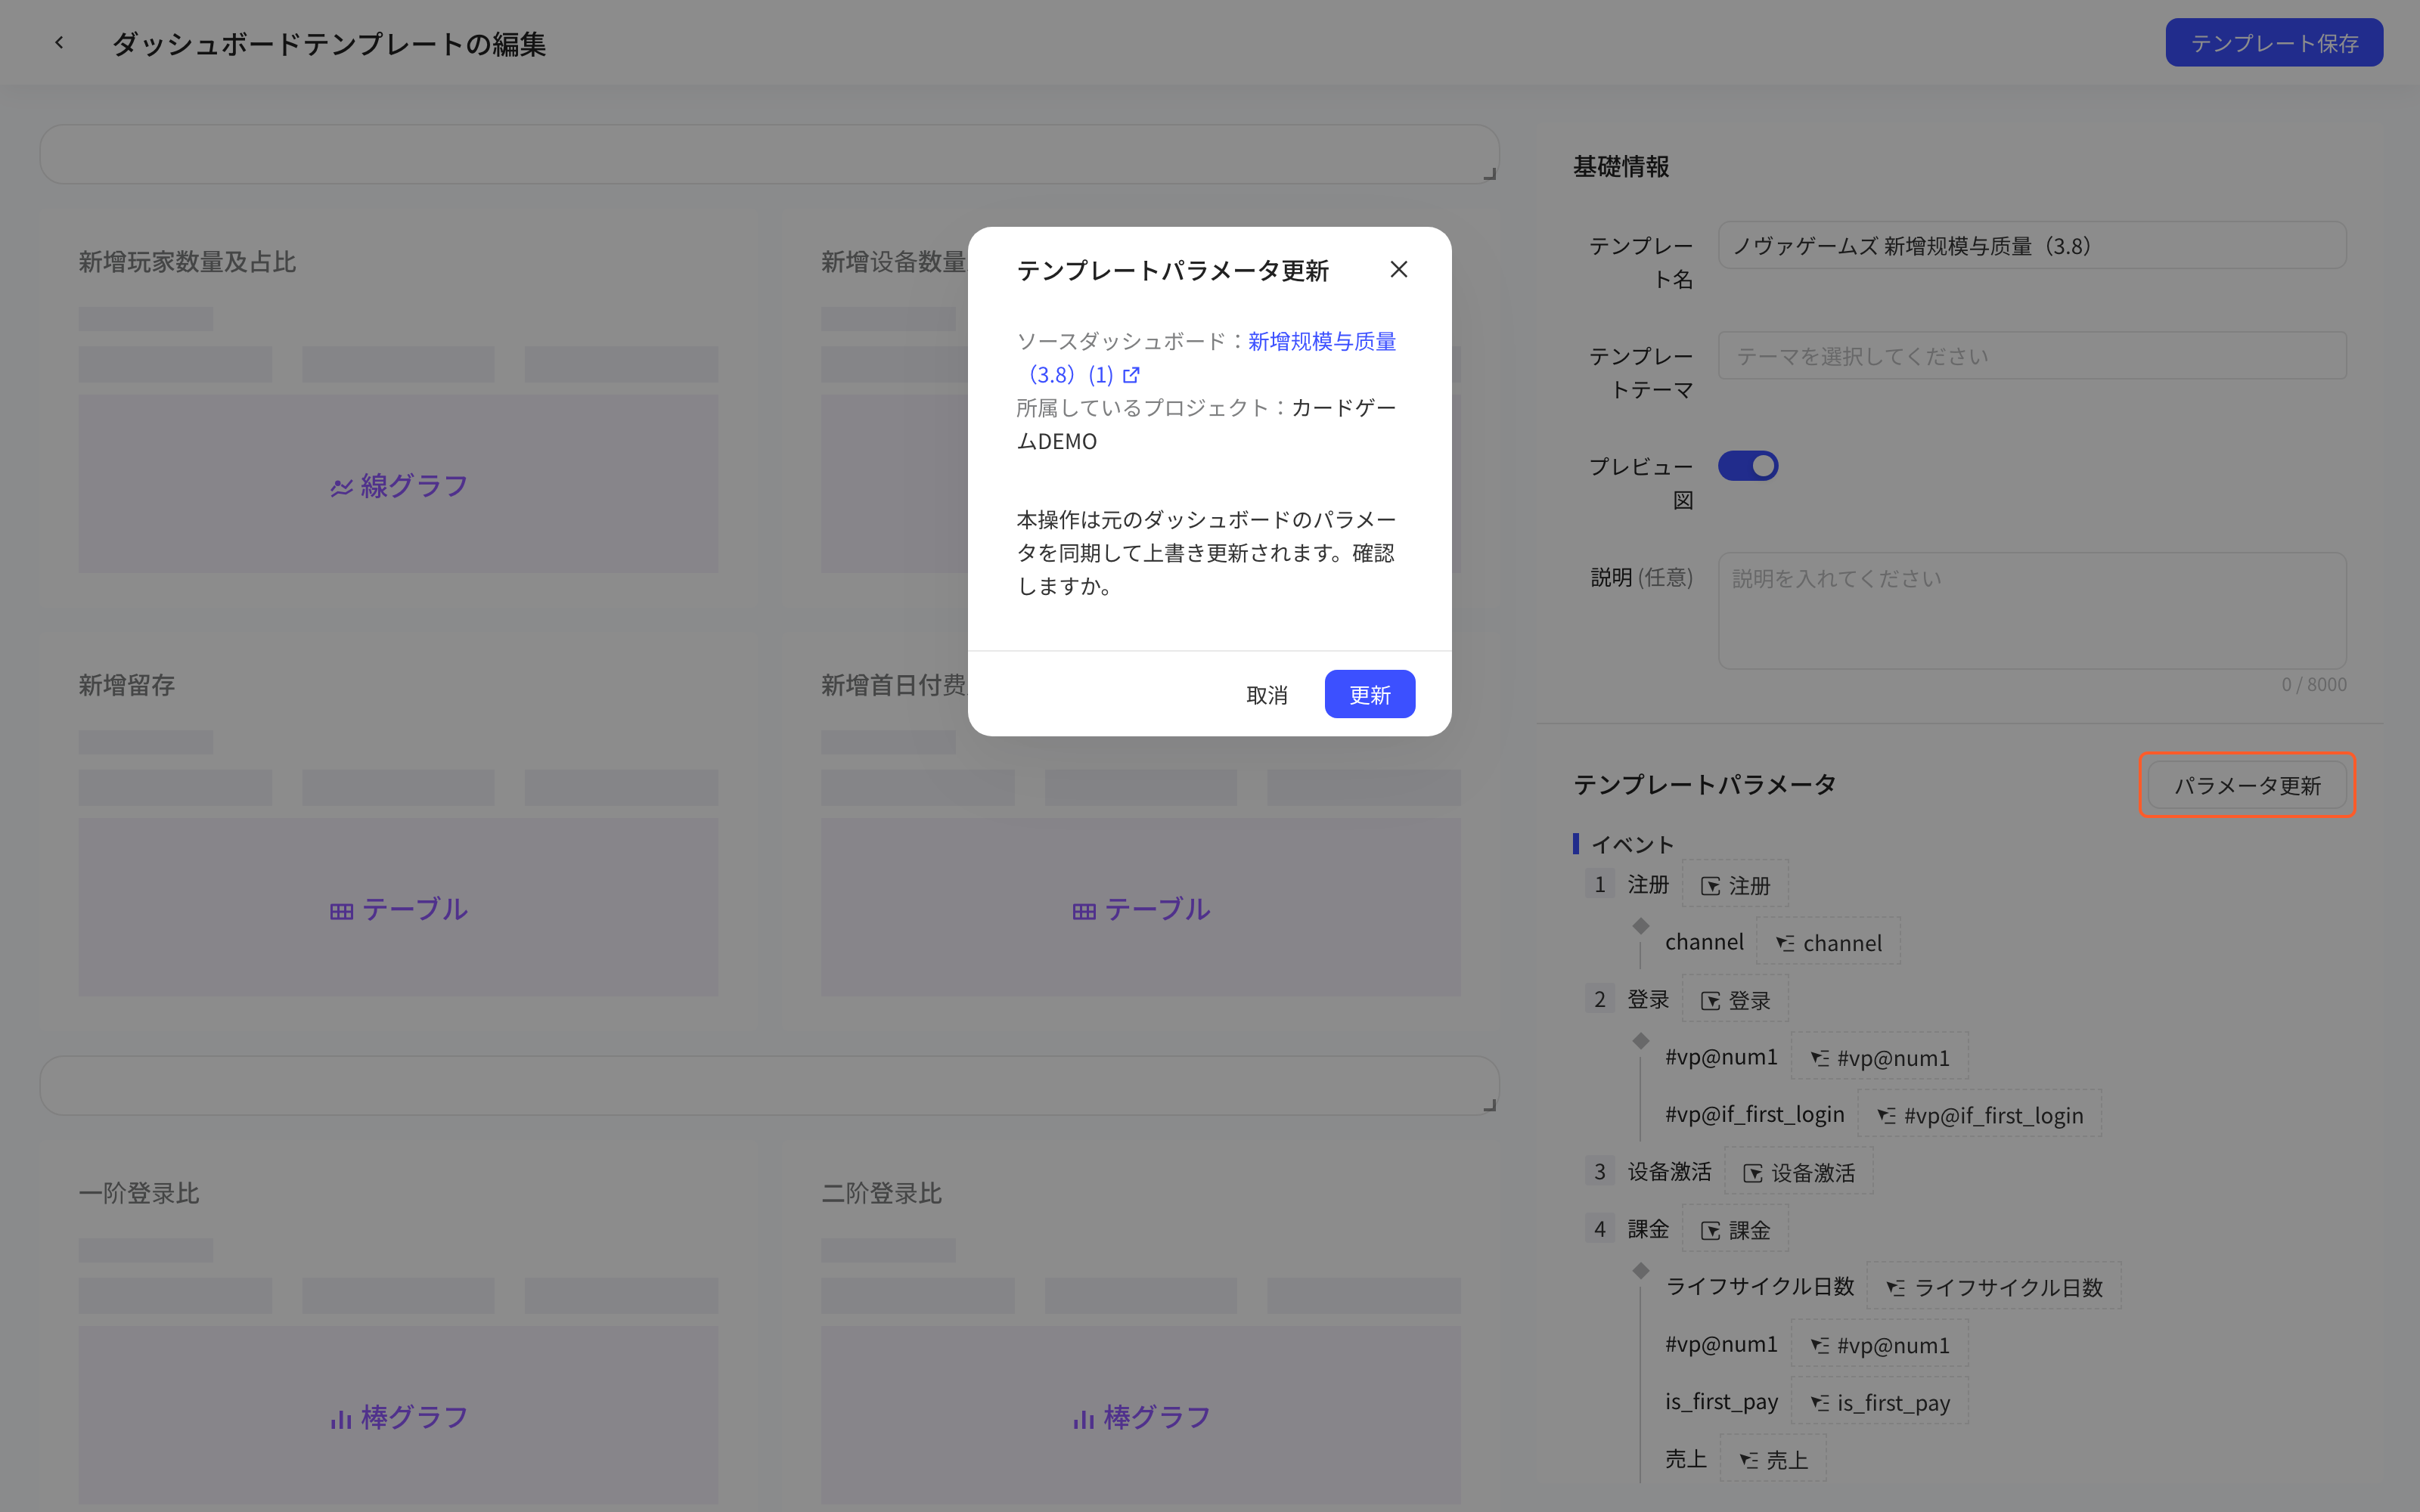This screenshot has width=2420, height=1512.
Task: Open the テンプレートテーマ dropdown
Action: (2032, 356)
